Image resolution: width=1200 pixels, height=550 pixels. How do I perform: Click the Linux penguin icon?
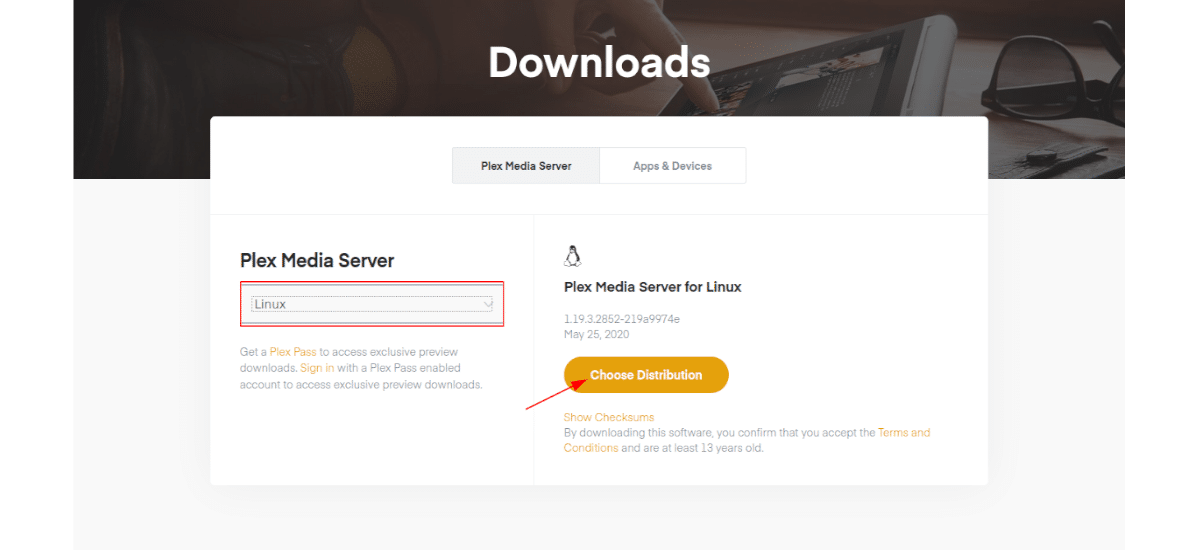click(573, 257)
